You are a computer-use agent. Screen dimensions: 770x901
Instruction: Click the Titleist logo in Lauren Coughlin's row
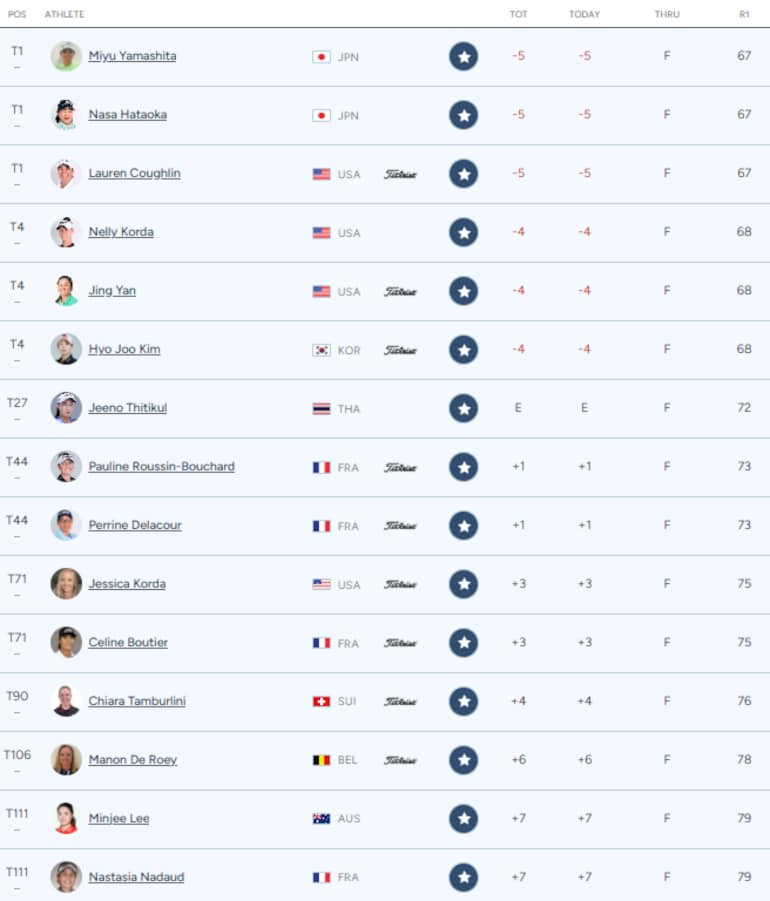tap(400, 174)
